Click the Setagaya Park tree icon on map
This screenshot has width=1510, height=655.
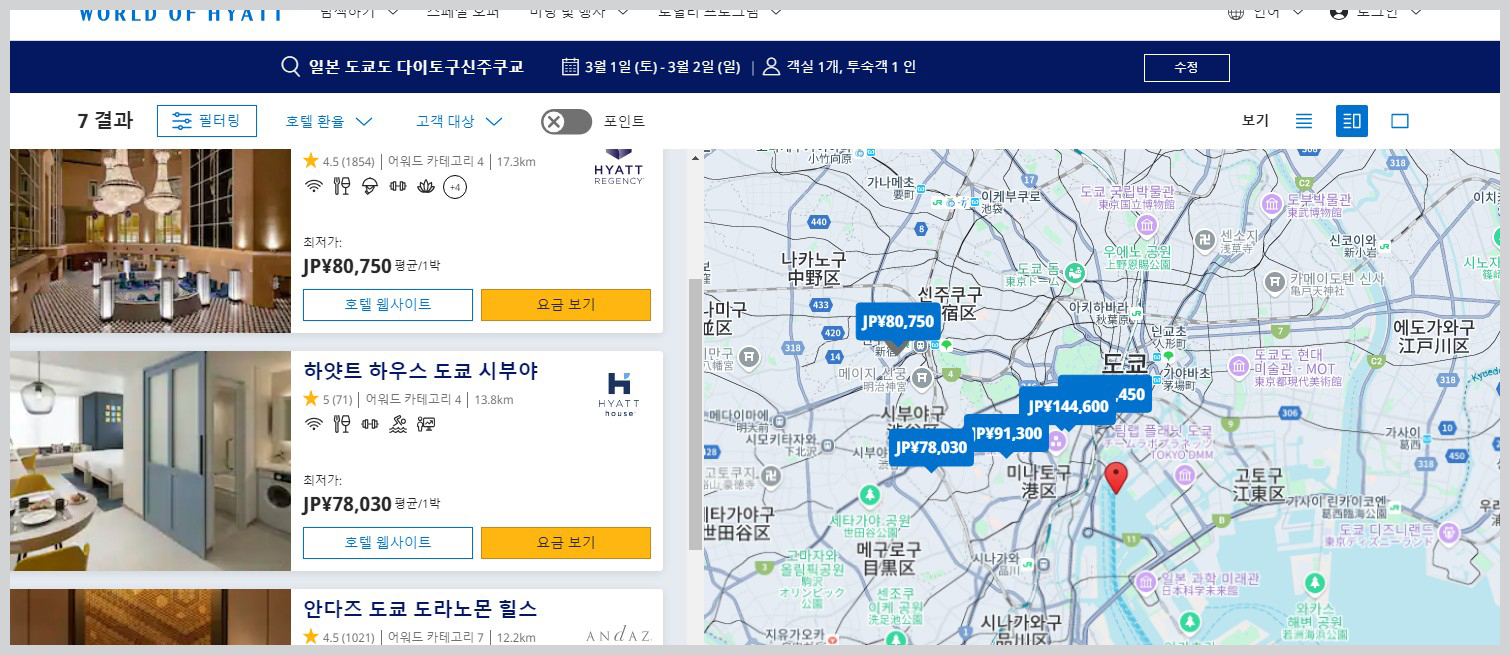870,496
